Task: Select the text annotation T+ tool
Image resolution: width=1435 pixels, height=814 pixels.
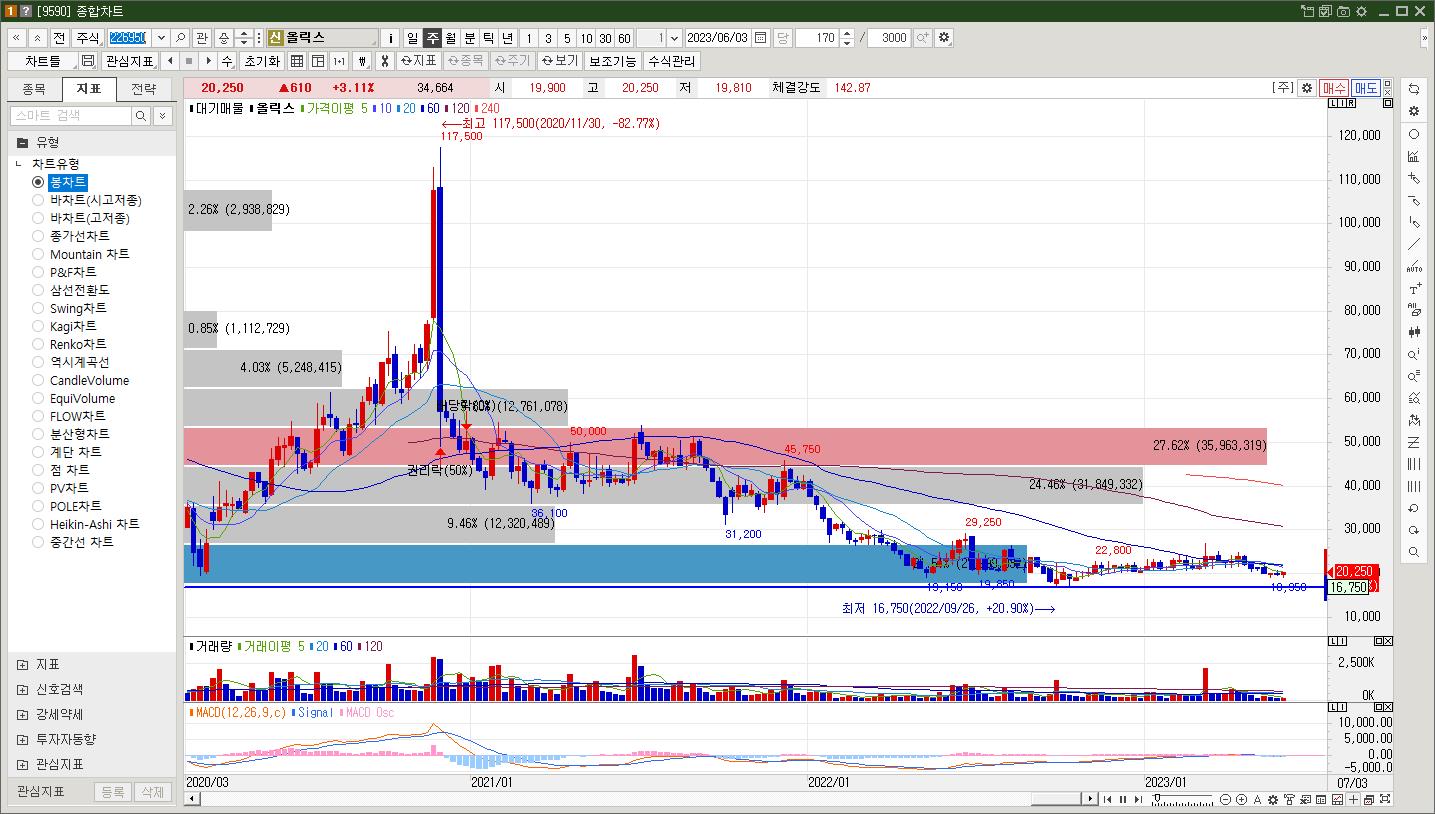Action: 1414,288
